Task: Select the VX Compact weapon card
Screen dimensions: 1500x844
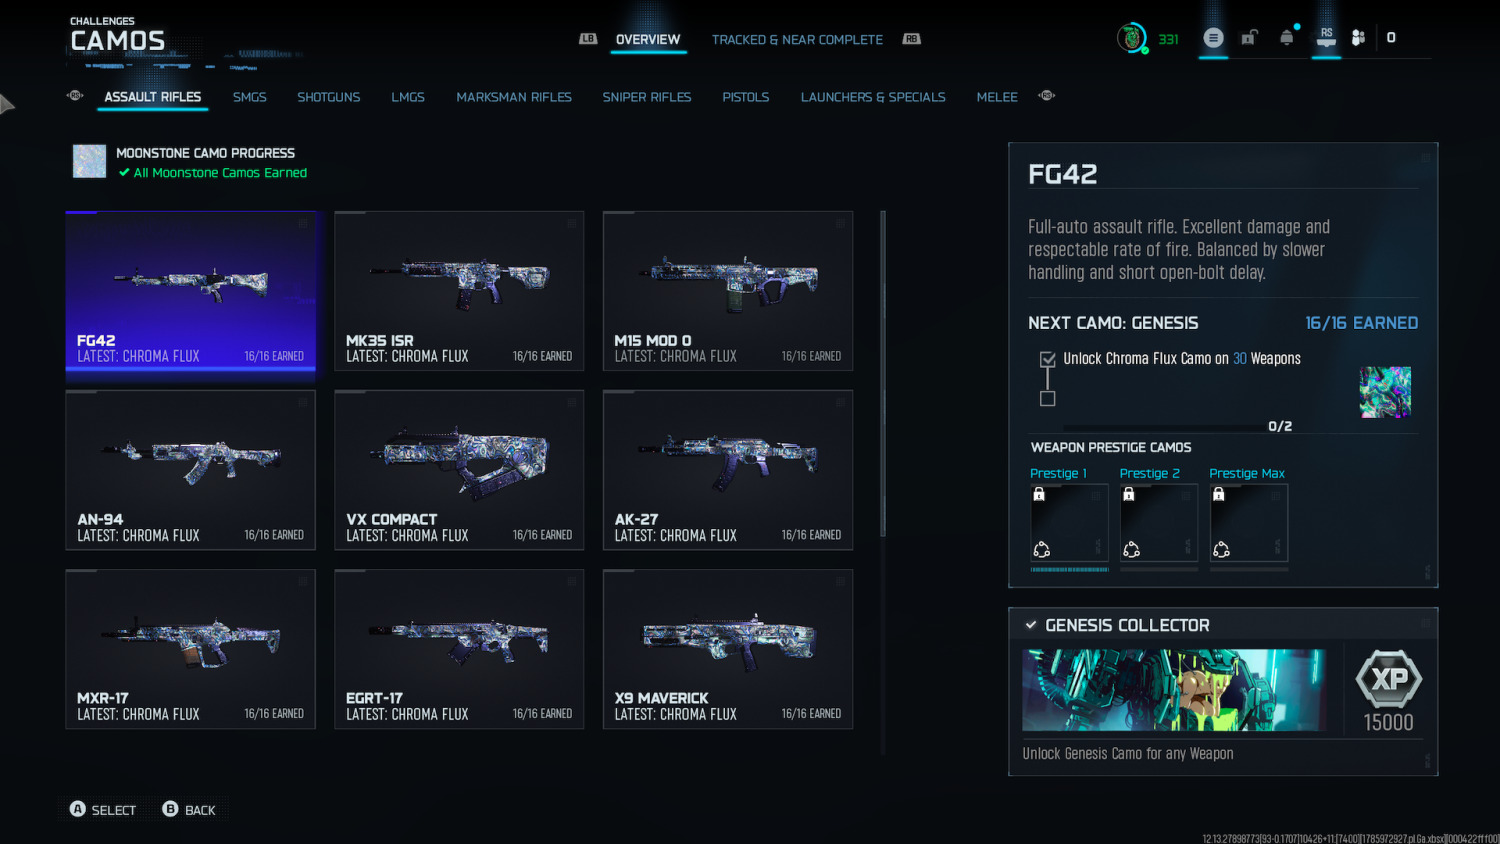Action: (x=459, y=470)
